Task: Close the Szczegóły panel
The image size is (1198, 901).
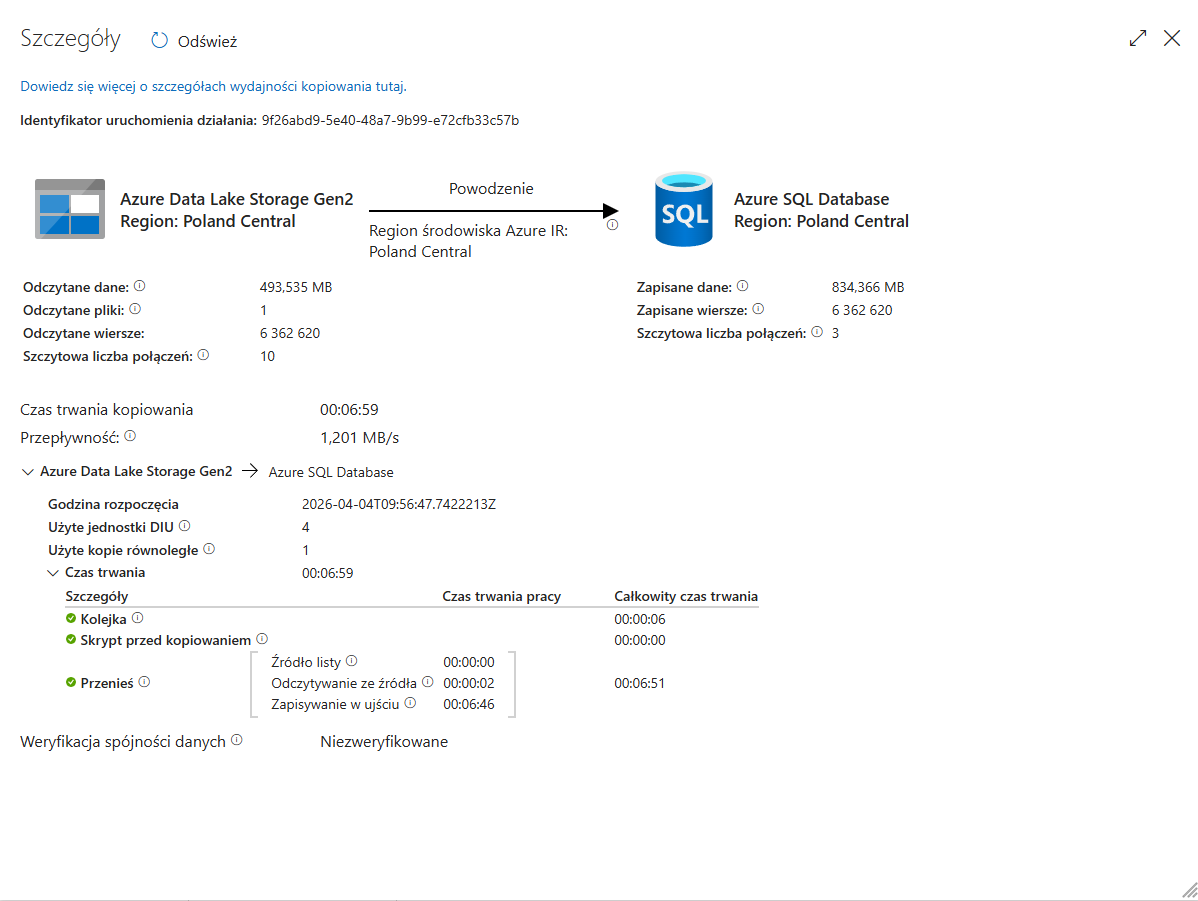Action: (1172, 38)
